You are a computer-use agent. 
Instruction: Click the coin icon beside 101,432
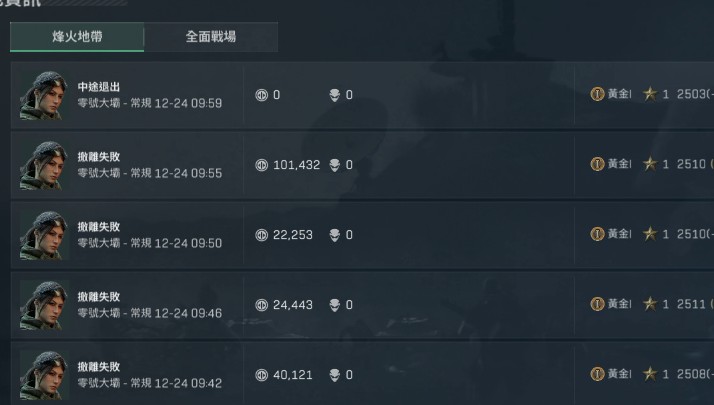(262, 165)
